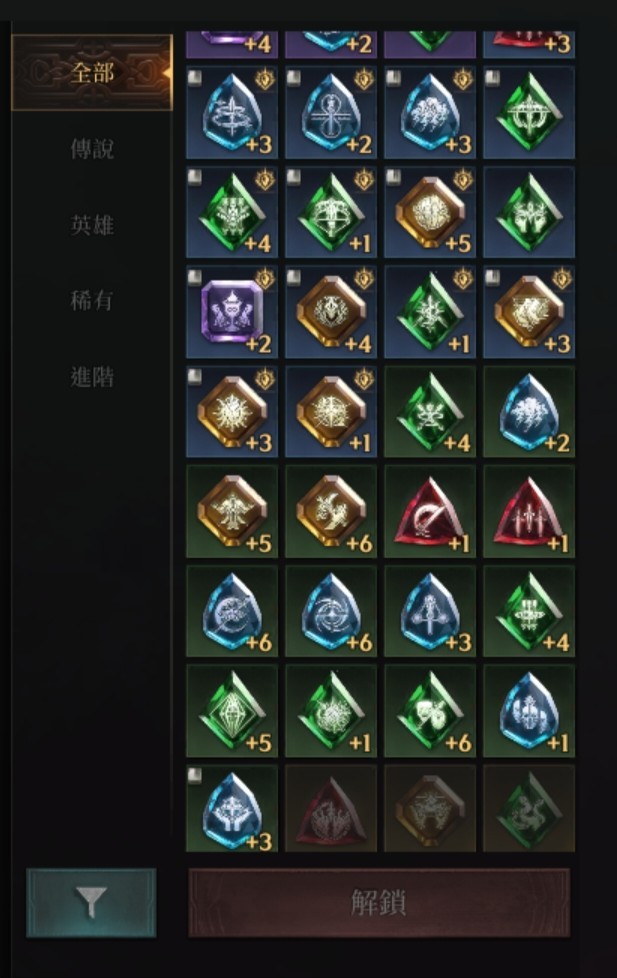Pick the red triangle gem with scythe symbol
This screenshot has height=978, width=617.
(x=430, y=511)
